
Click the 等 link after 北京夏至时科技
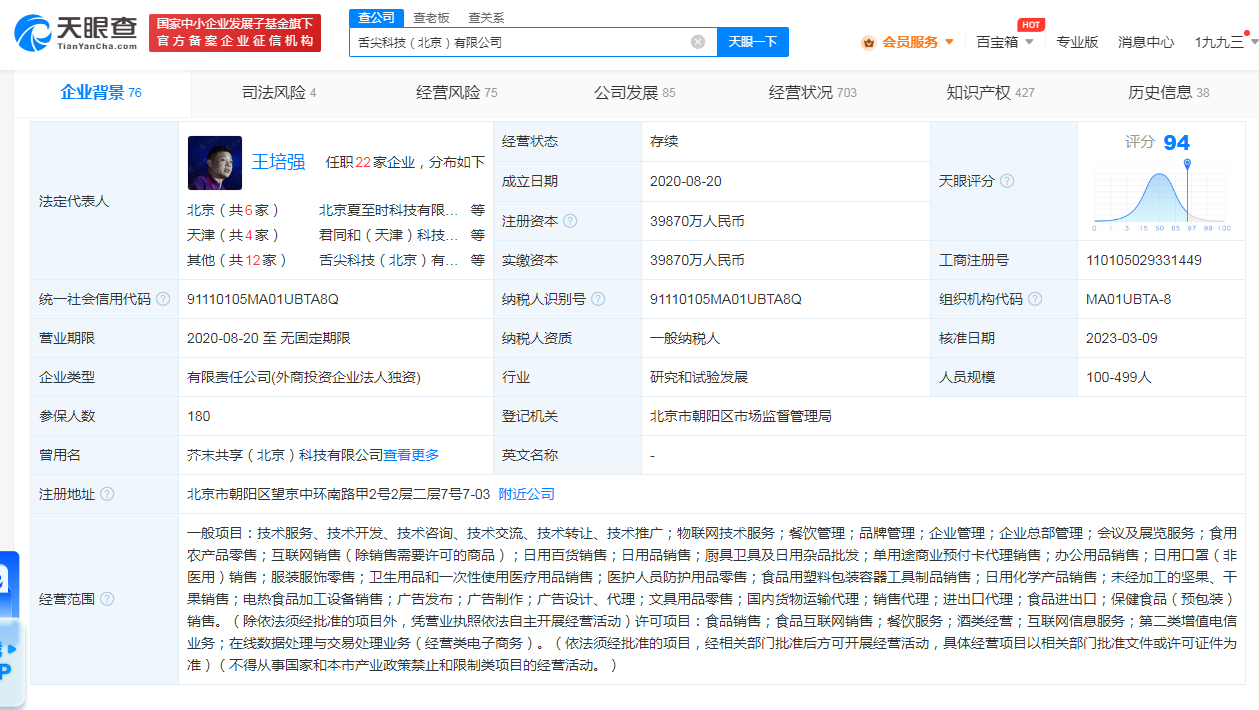pos(478,211)
